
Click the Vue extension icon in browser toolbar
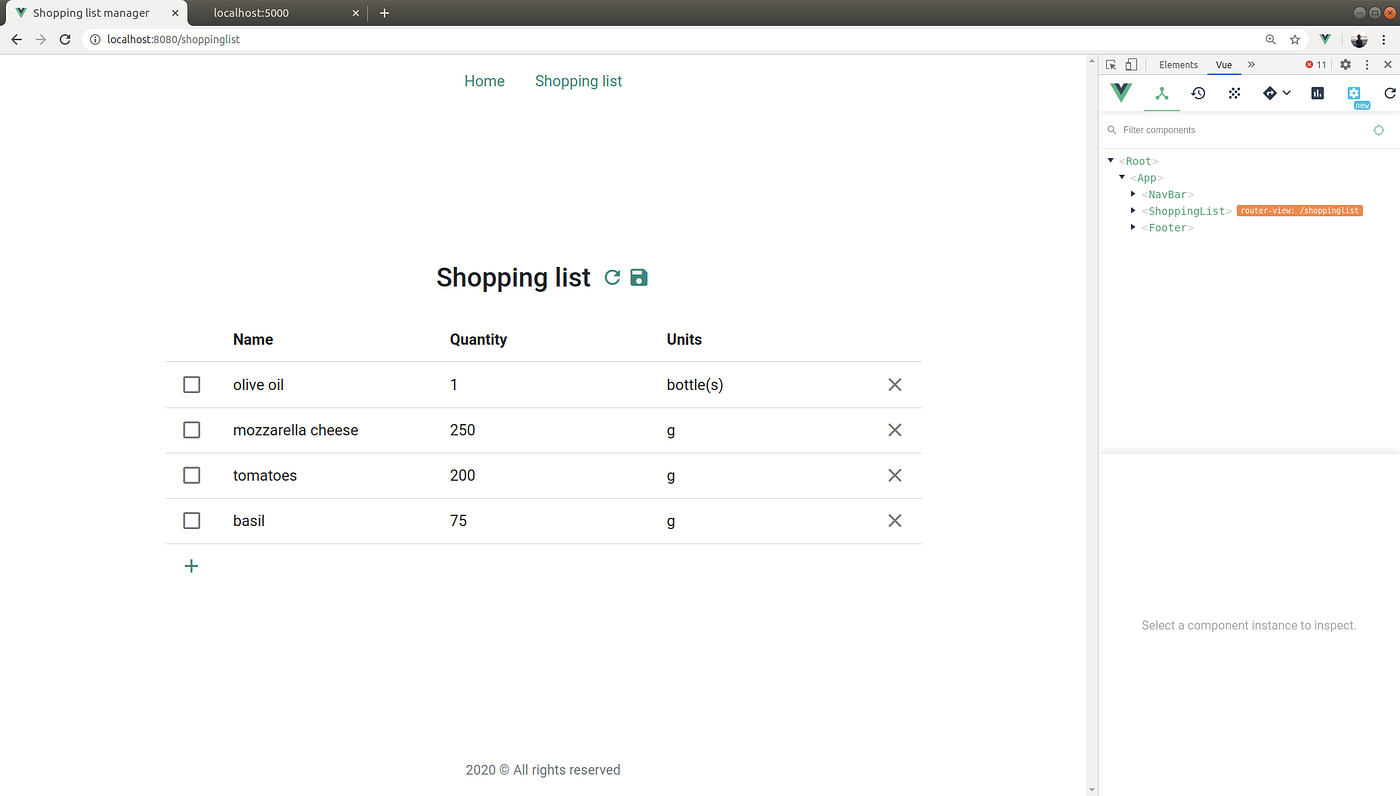pos(1325,40)
